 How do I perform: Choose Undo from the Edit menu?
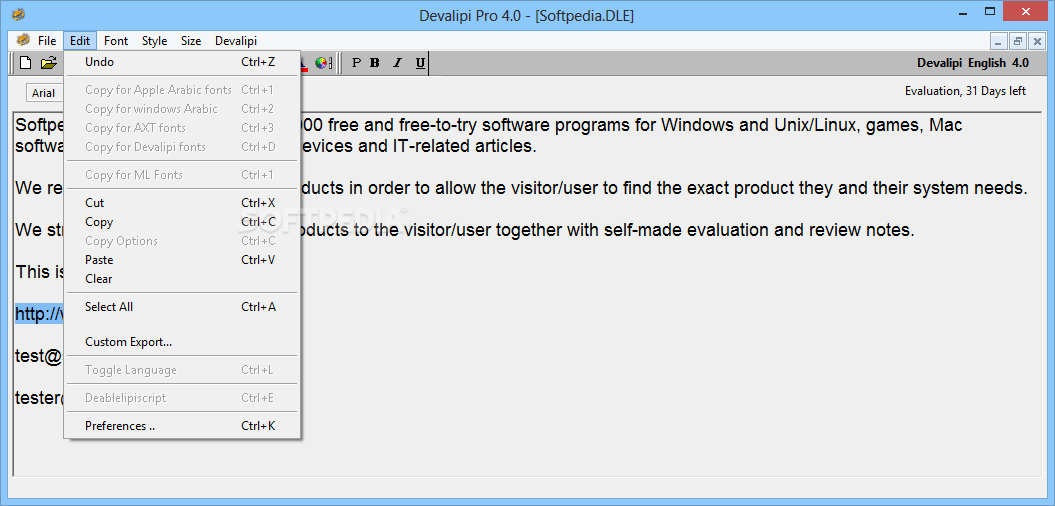pyautogui.click(x=182, y=62)
